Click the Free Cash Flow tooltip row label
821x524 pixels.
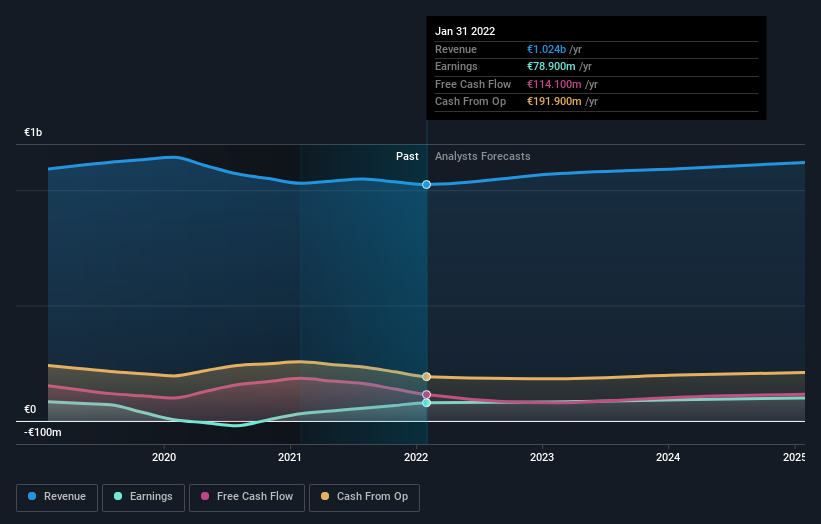[473, 84]
